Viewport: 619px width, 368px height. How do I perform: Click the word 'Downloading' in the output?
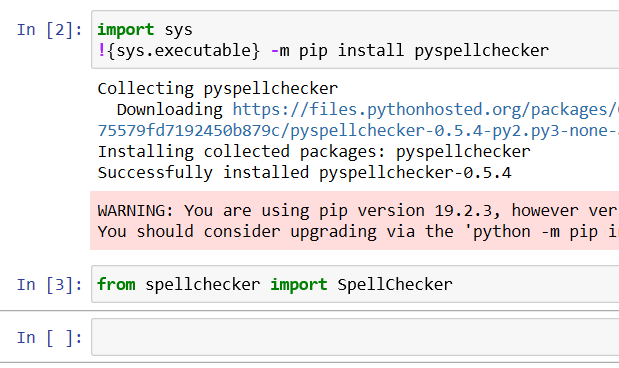(x=169, y=110)
